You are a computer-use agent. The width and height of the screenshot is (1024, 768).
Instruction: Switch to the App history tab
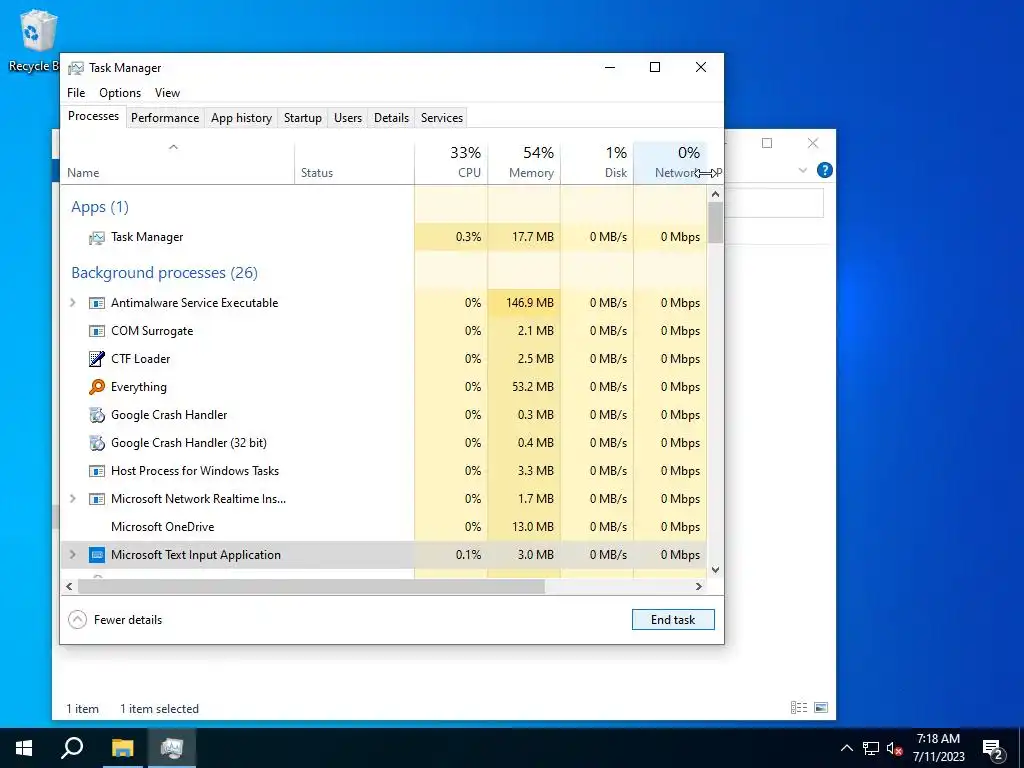click(241, 118)
